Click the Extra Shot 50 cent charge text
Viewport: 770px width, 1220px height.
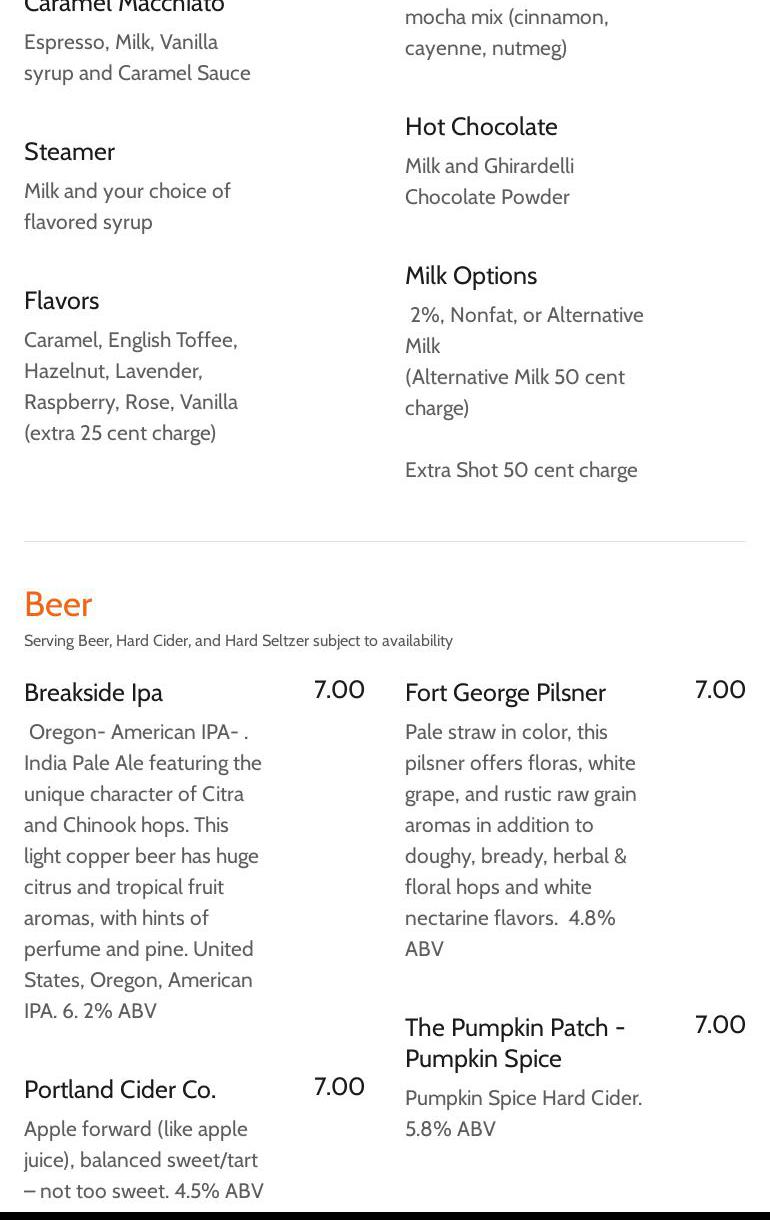click(x=520, y=470)
